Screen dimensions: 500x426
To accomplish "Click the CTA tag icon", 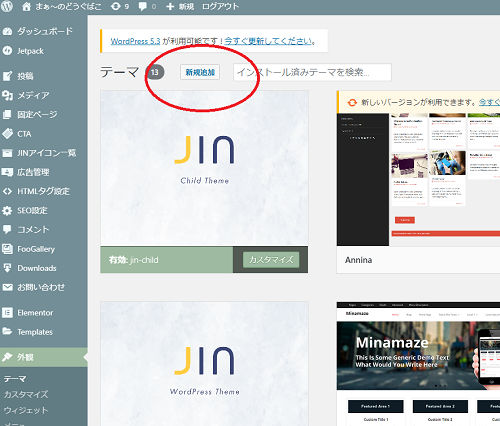I will click(7, 134).
